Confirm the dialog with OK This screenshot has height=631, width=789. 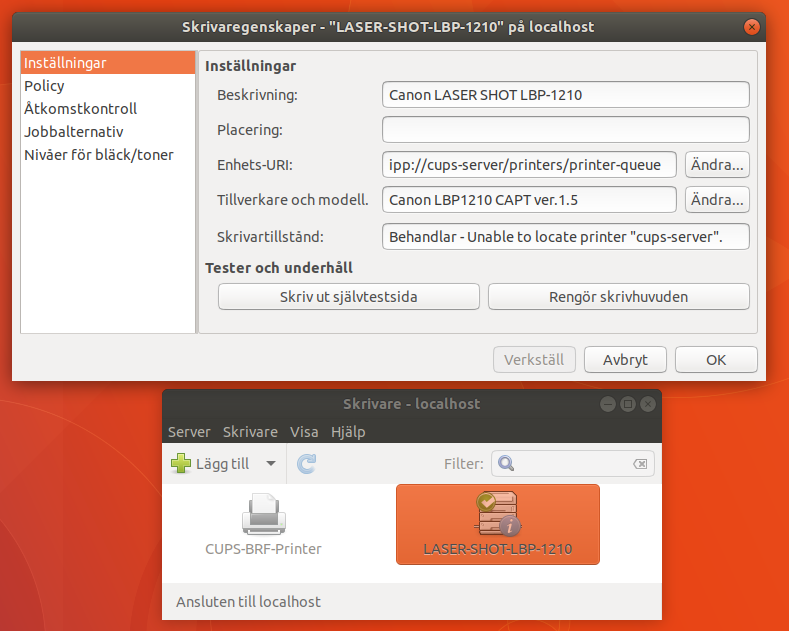(716, 360)
